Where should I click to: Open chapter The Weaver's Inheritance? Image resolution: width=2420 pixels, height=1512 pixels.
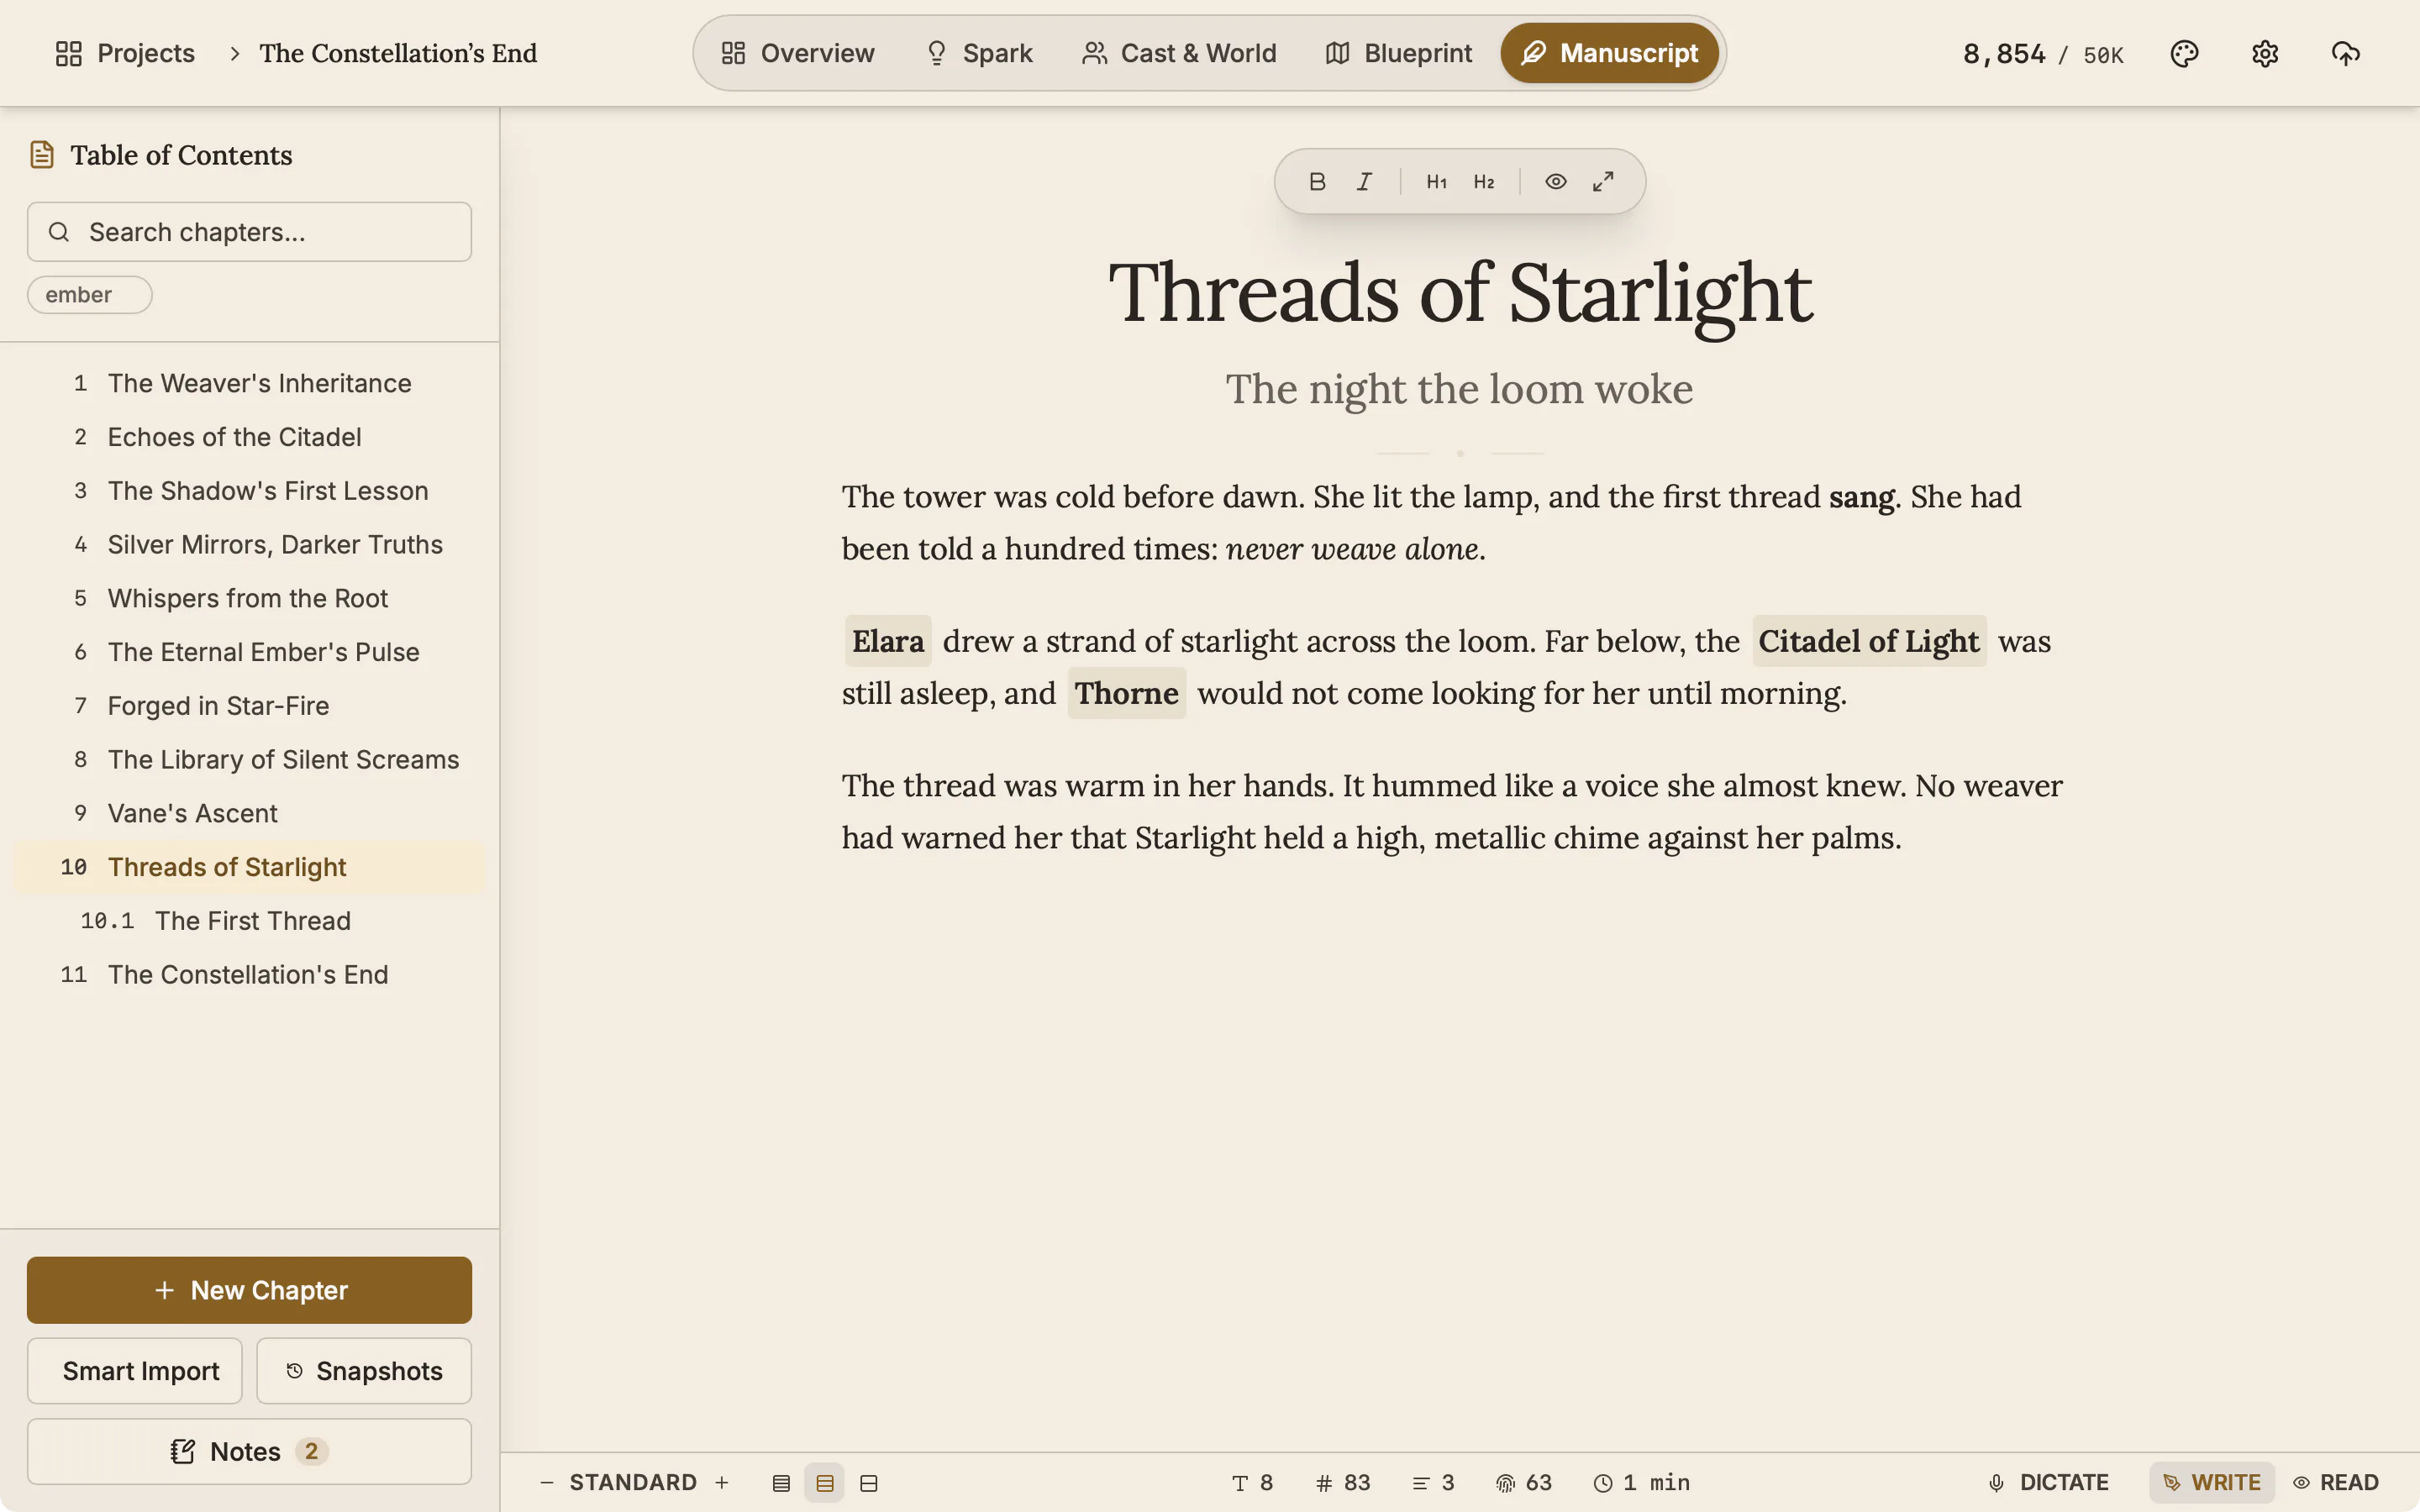249,383
